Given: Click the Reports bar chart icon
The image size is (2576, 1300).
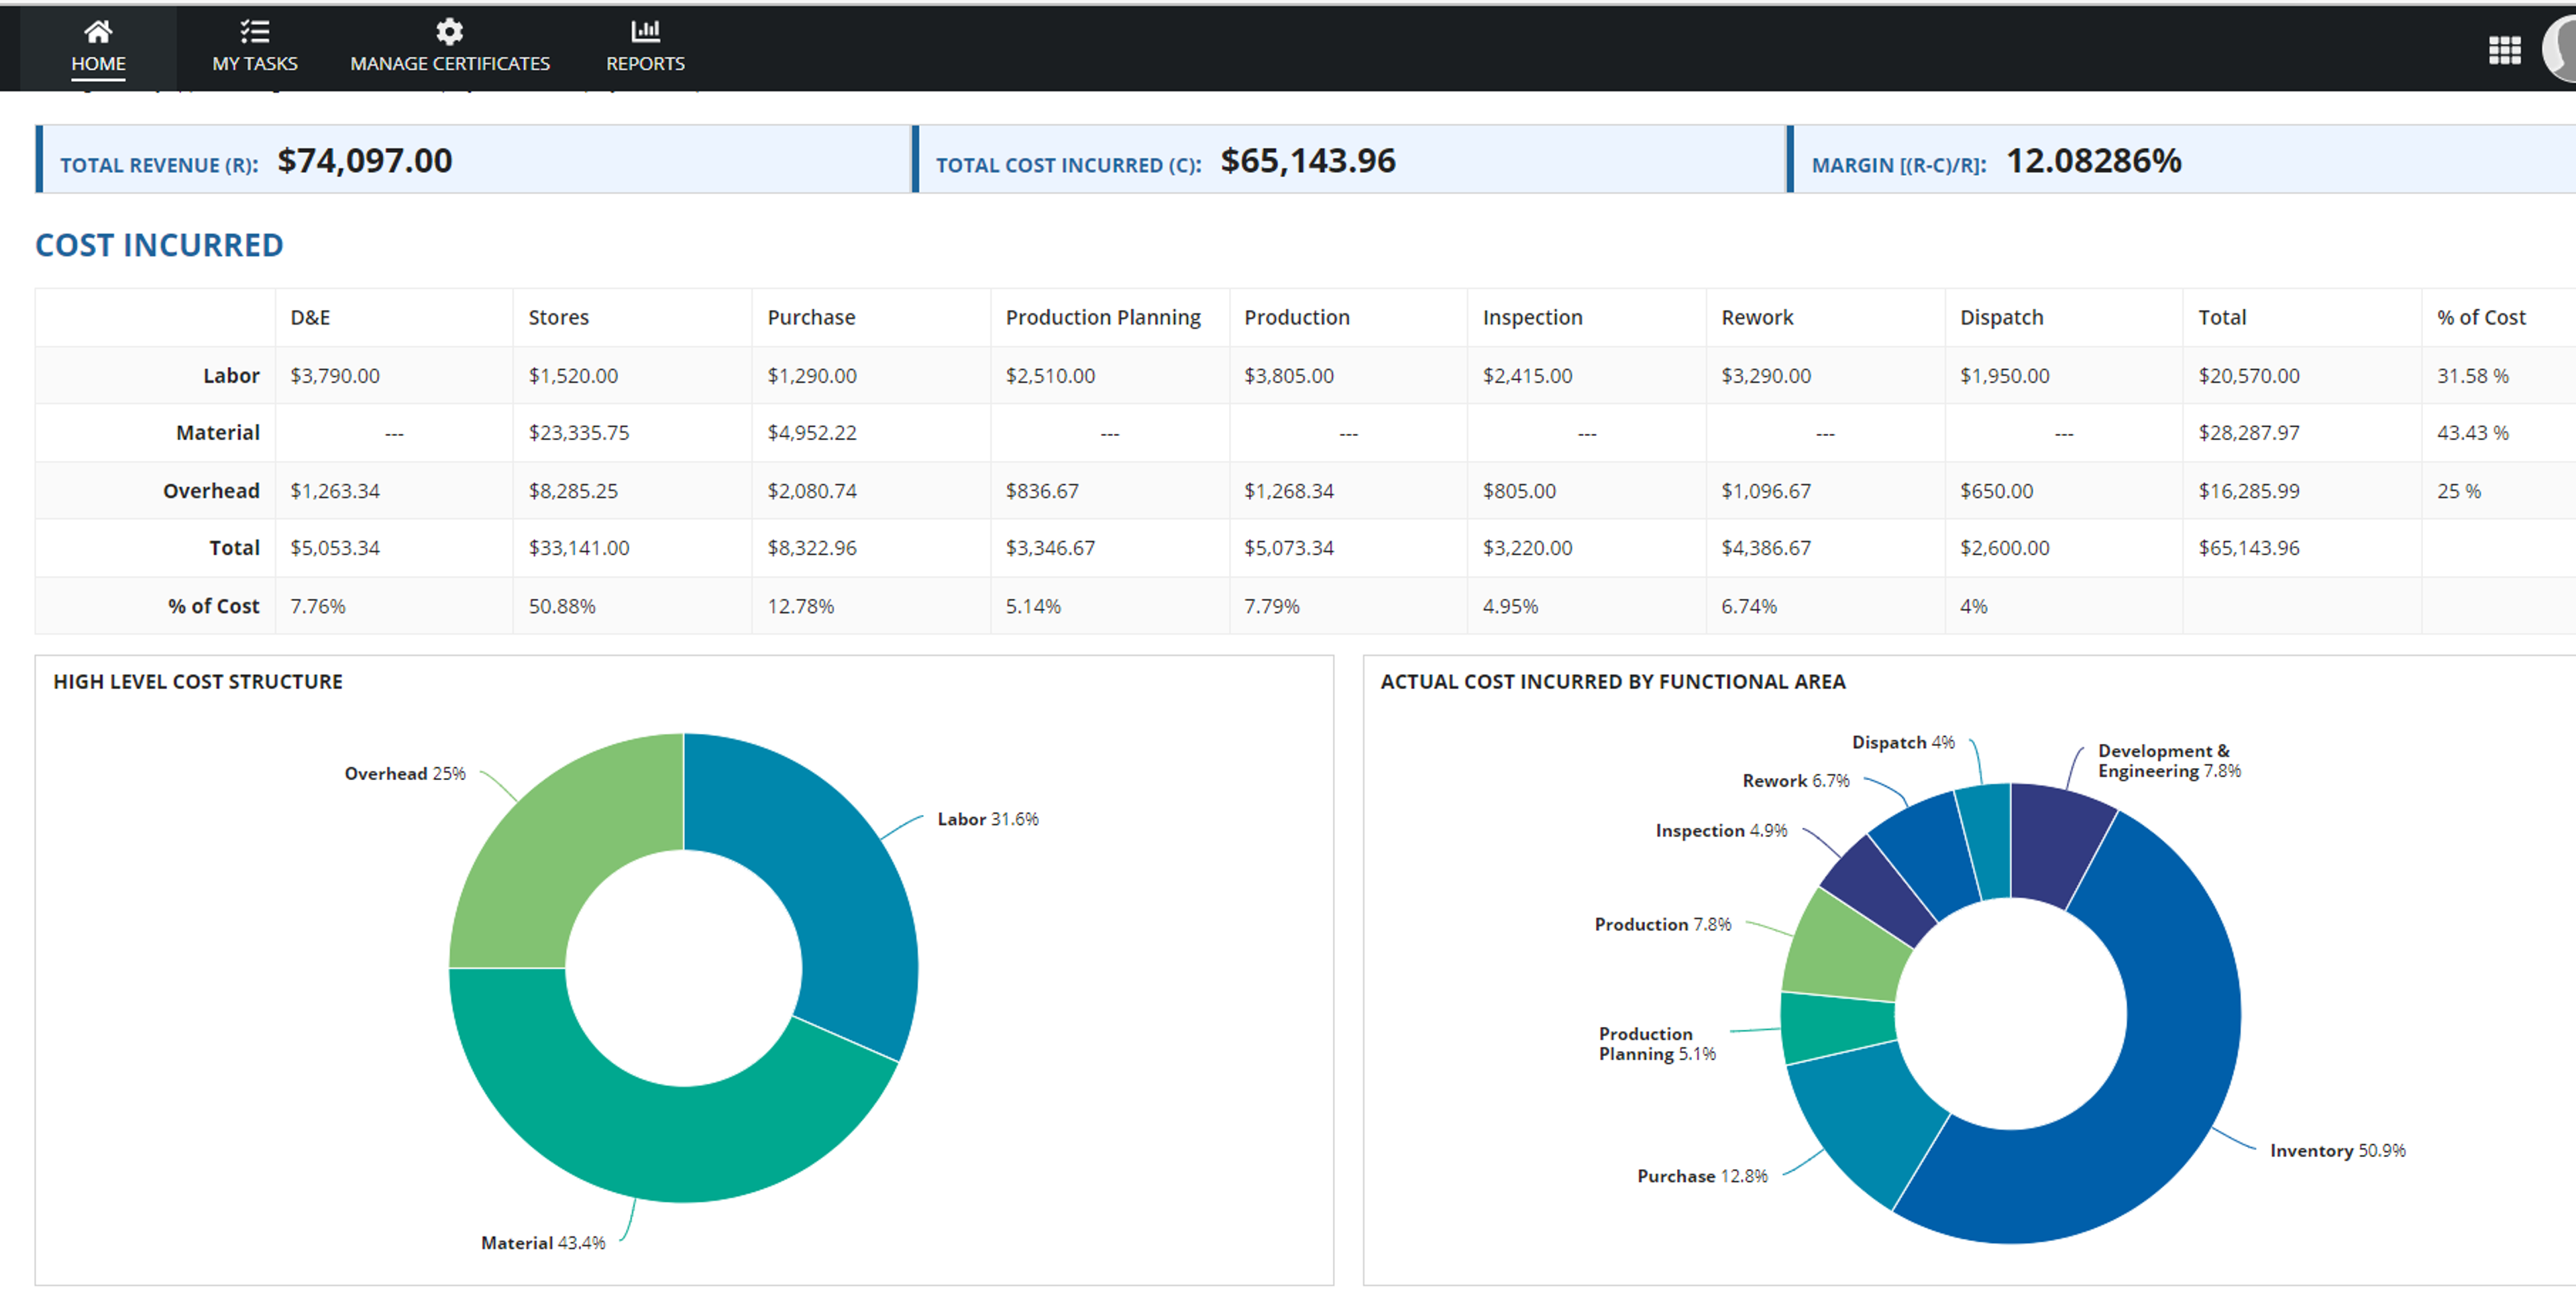Looking at the screenshot, I should pyautogui.click(x=645, y=31).
